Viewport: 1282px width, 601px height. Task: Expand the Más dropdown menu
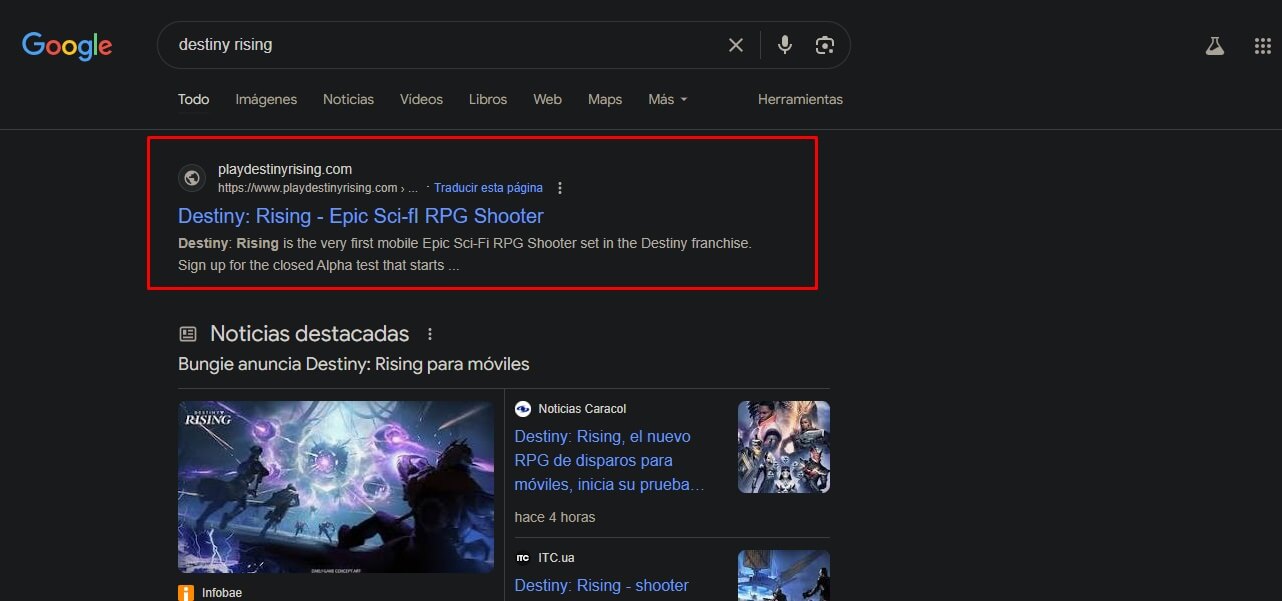coord(668,100)
